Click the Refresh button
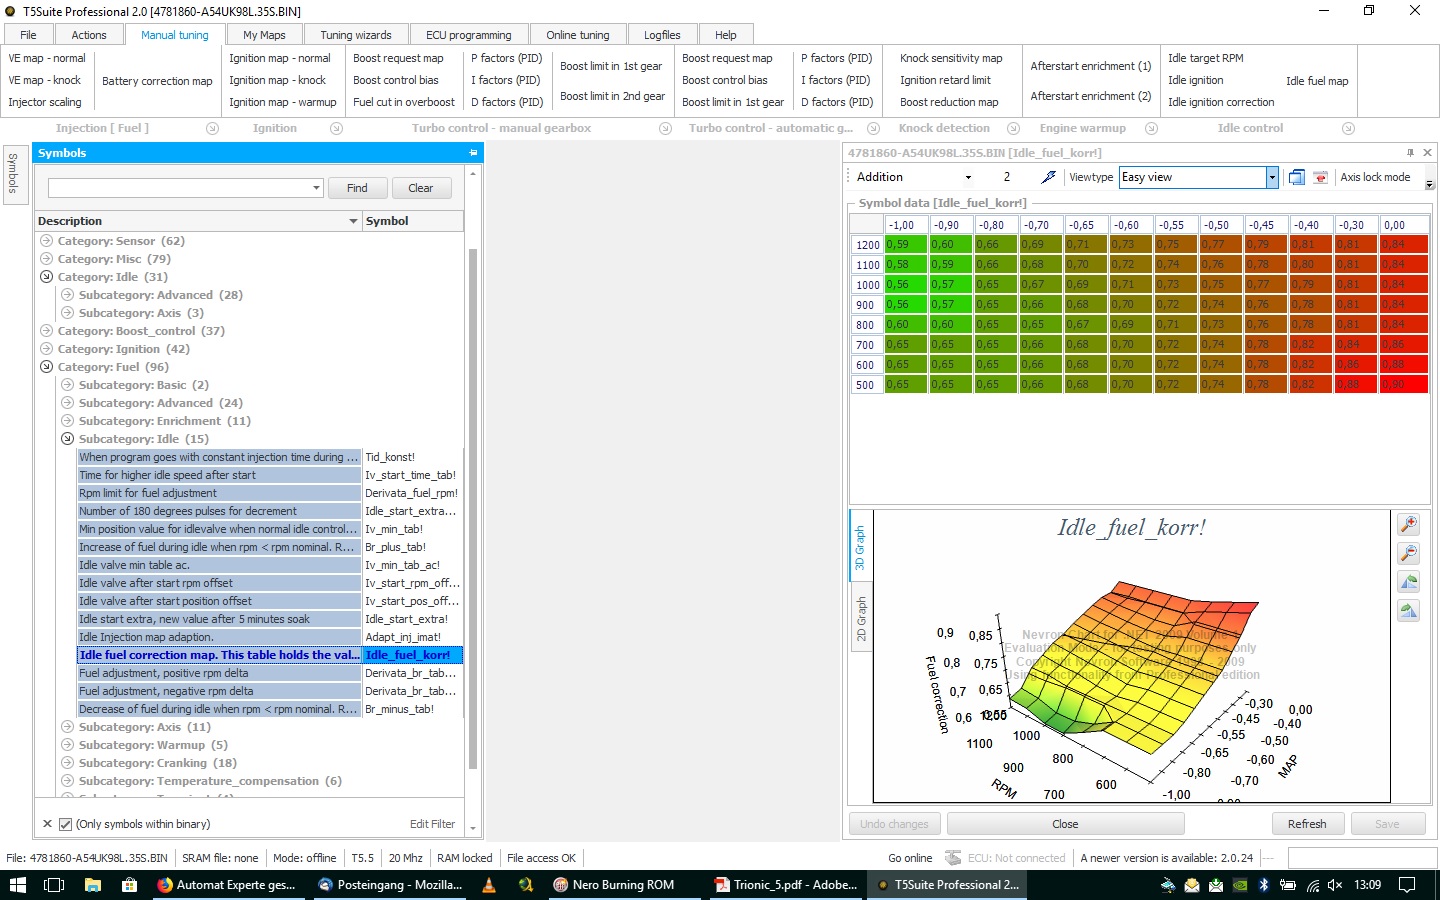1440x900 pixels. pyautogui.click(x=1307, y=824)
